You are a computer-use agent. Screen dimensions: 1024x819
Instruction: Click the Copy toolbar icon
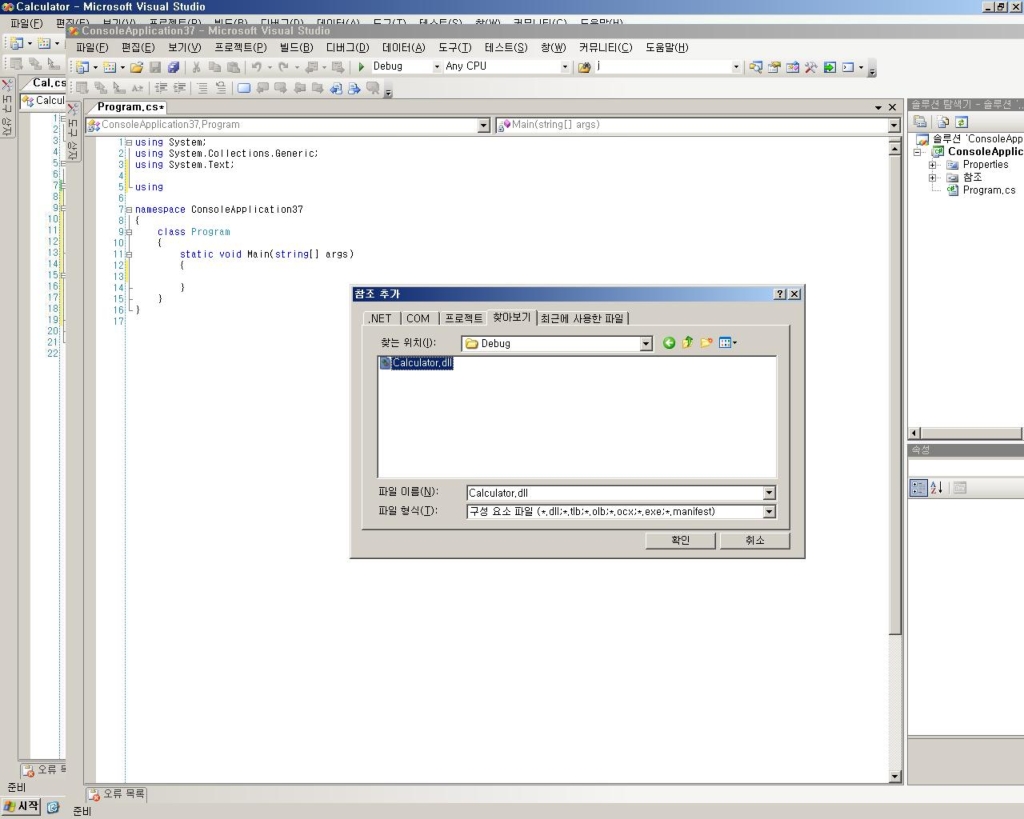click(214, 67)
